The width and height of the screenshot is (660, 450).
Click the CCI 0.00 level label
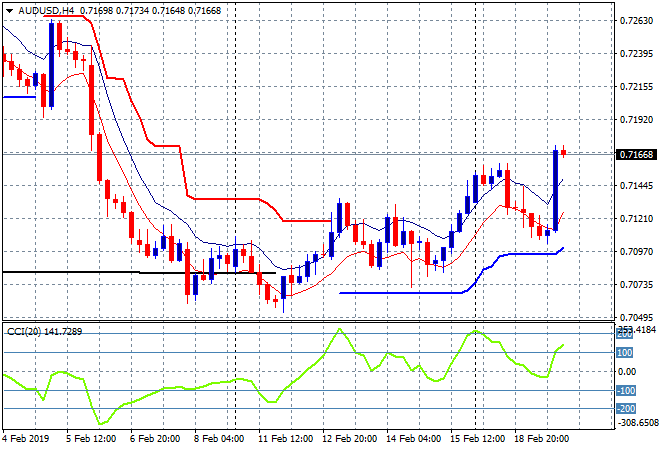point(624,372)
